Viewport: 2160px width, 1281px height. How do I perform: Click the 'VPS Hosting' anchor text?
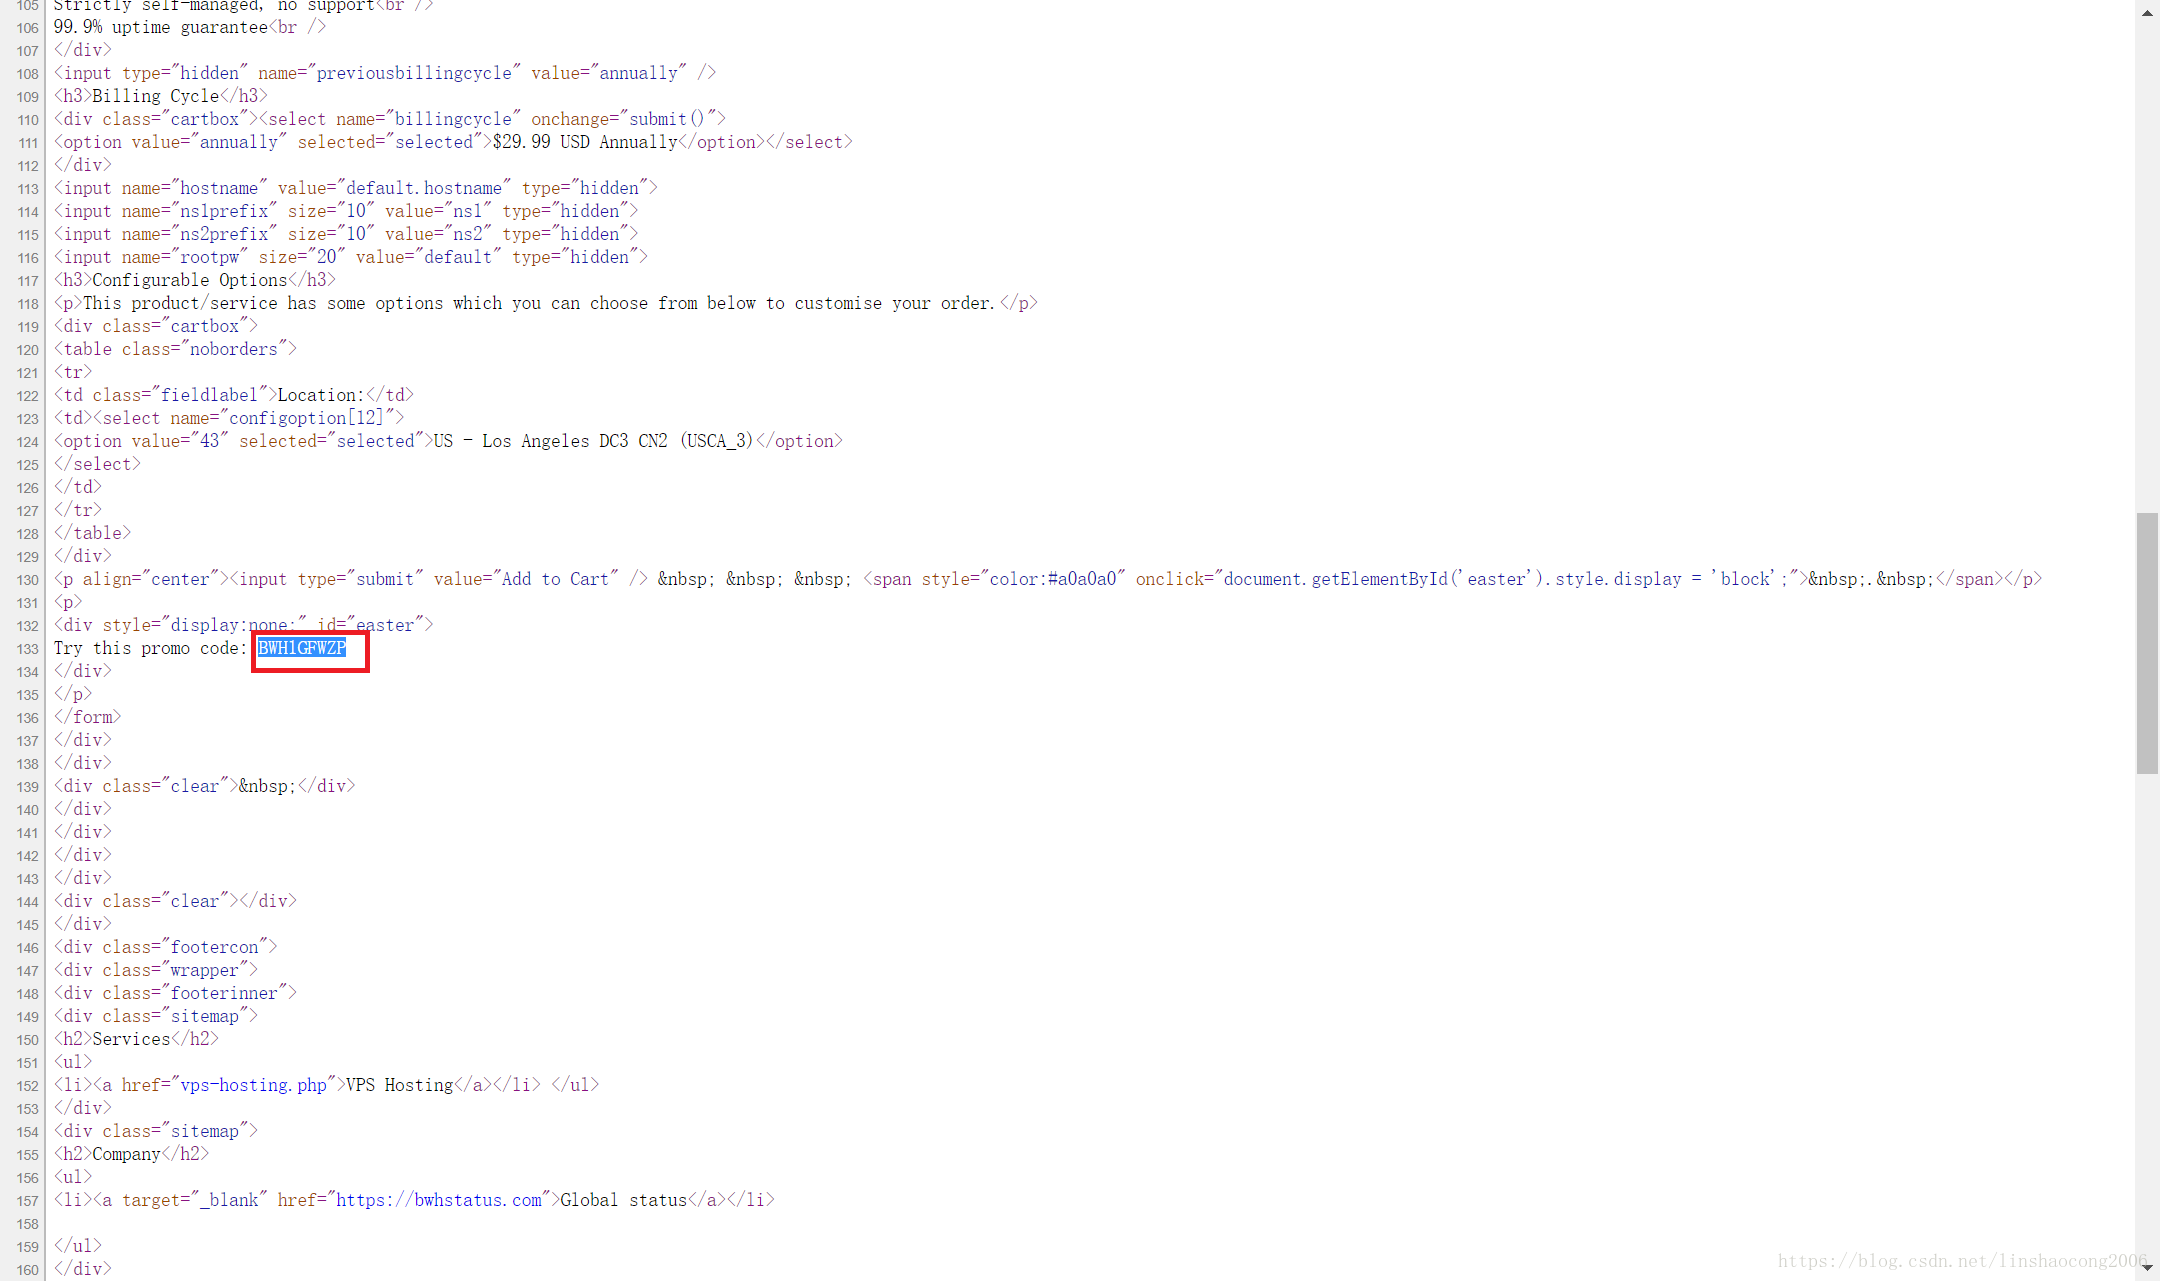tap(399, 1085)
